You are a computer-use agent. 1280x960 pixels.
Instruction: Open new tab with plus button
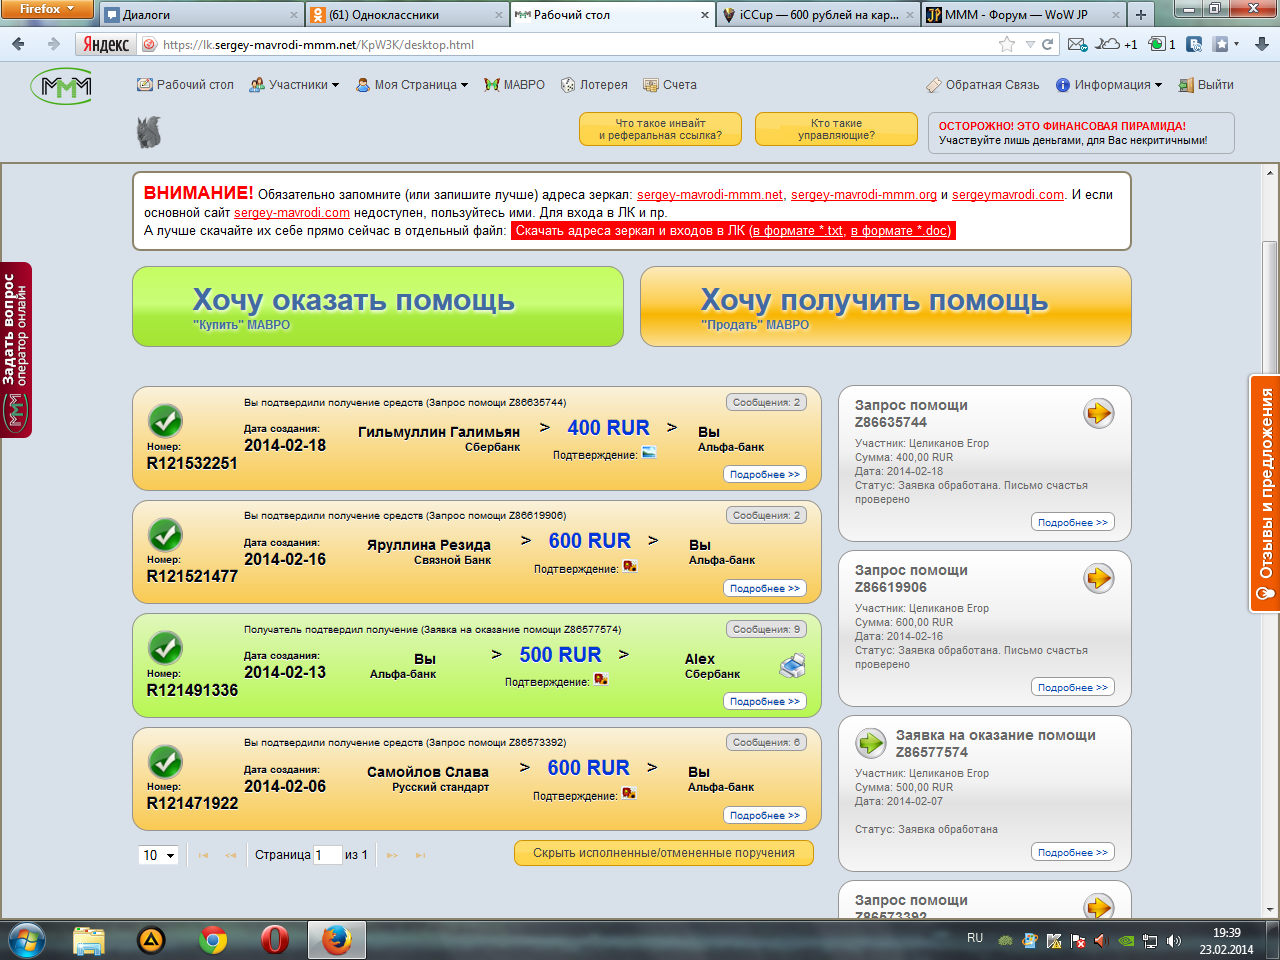(x=1141, y=14)
